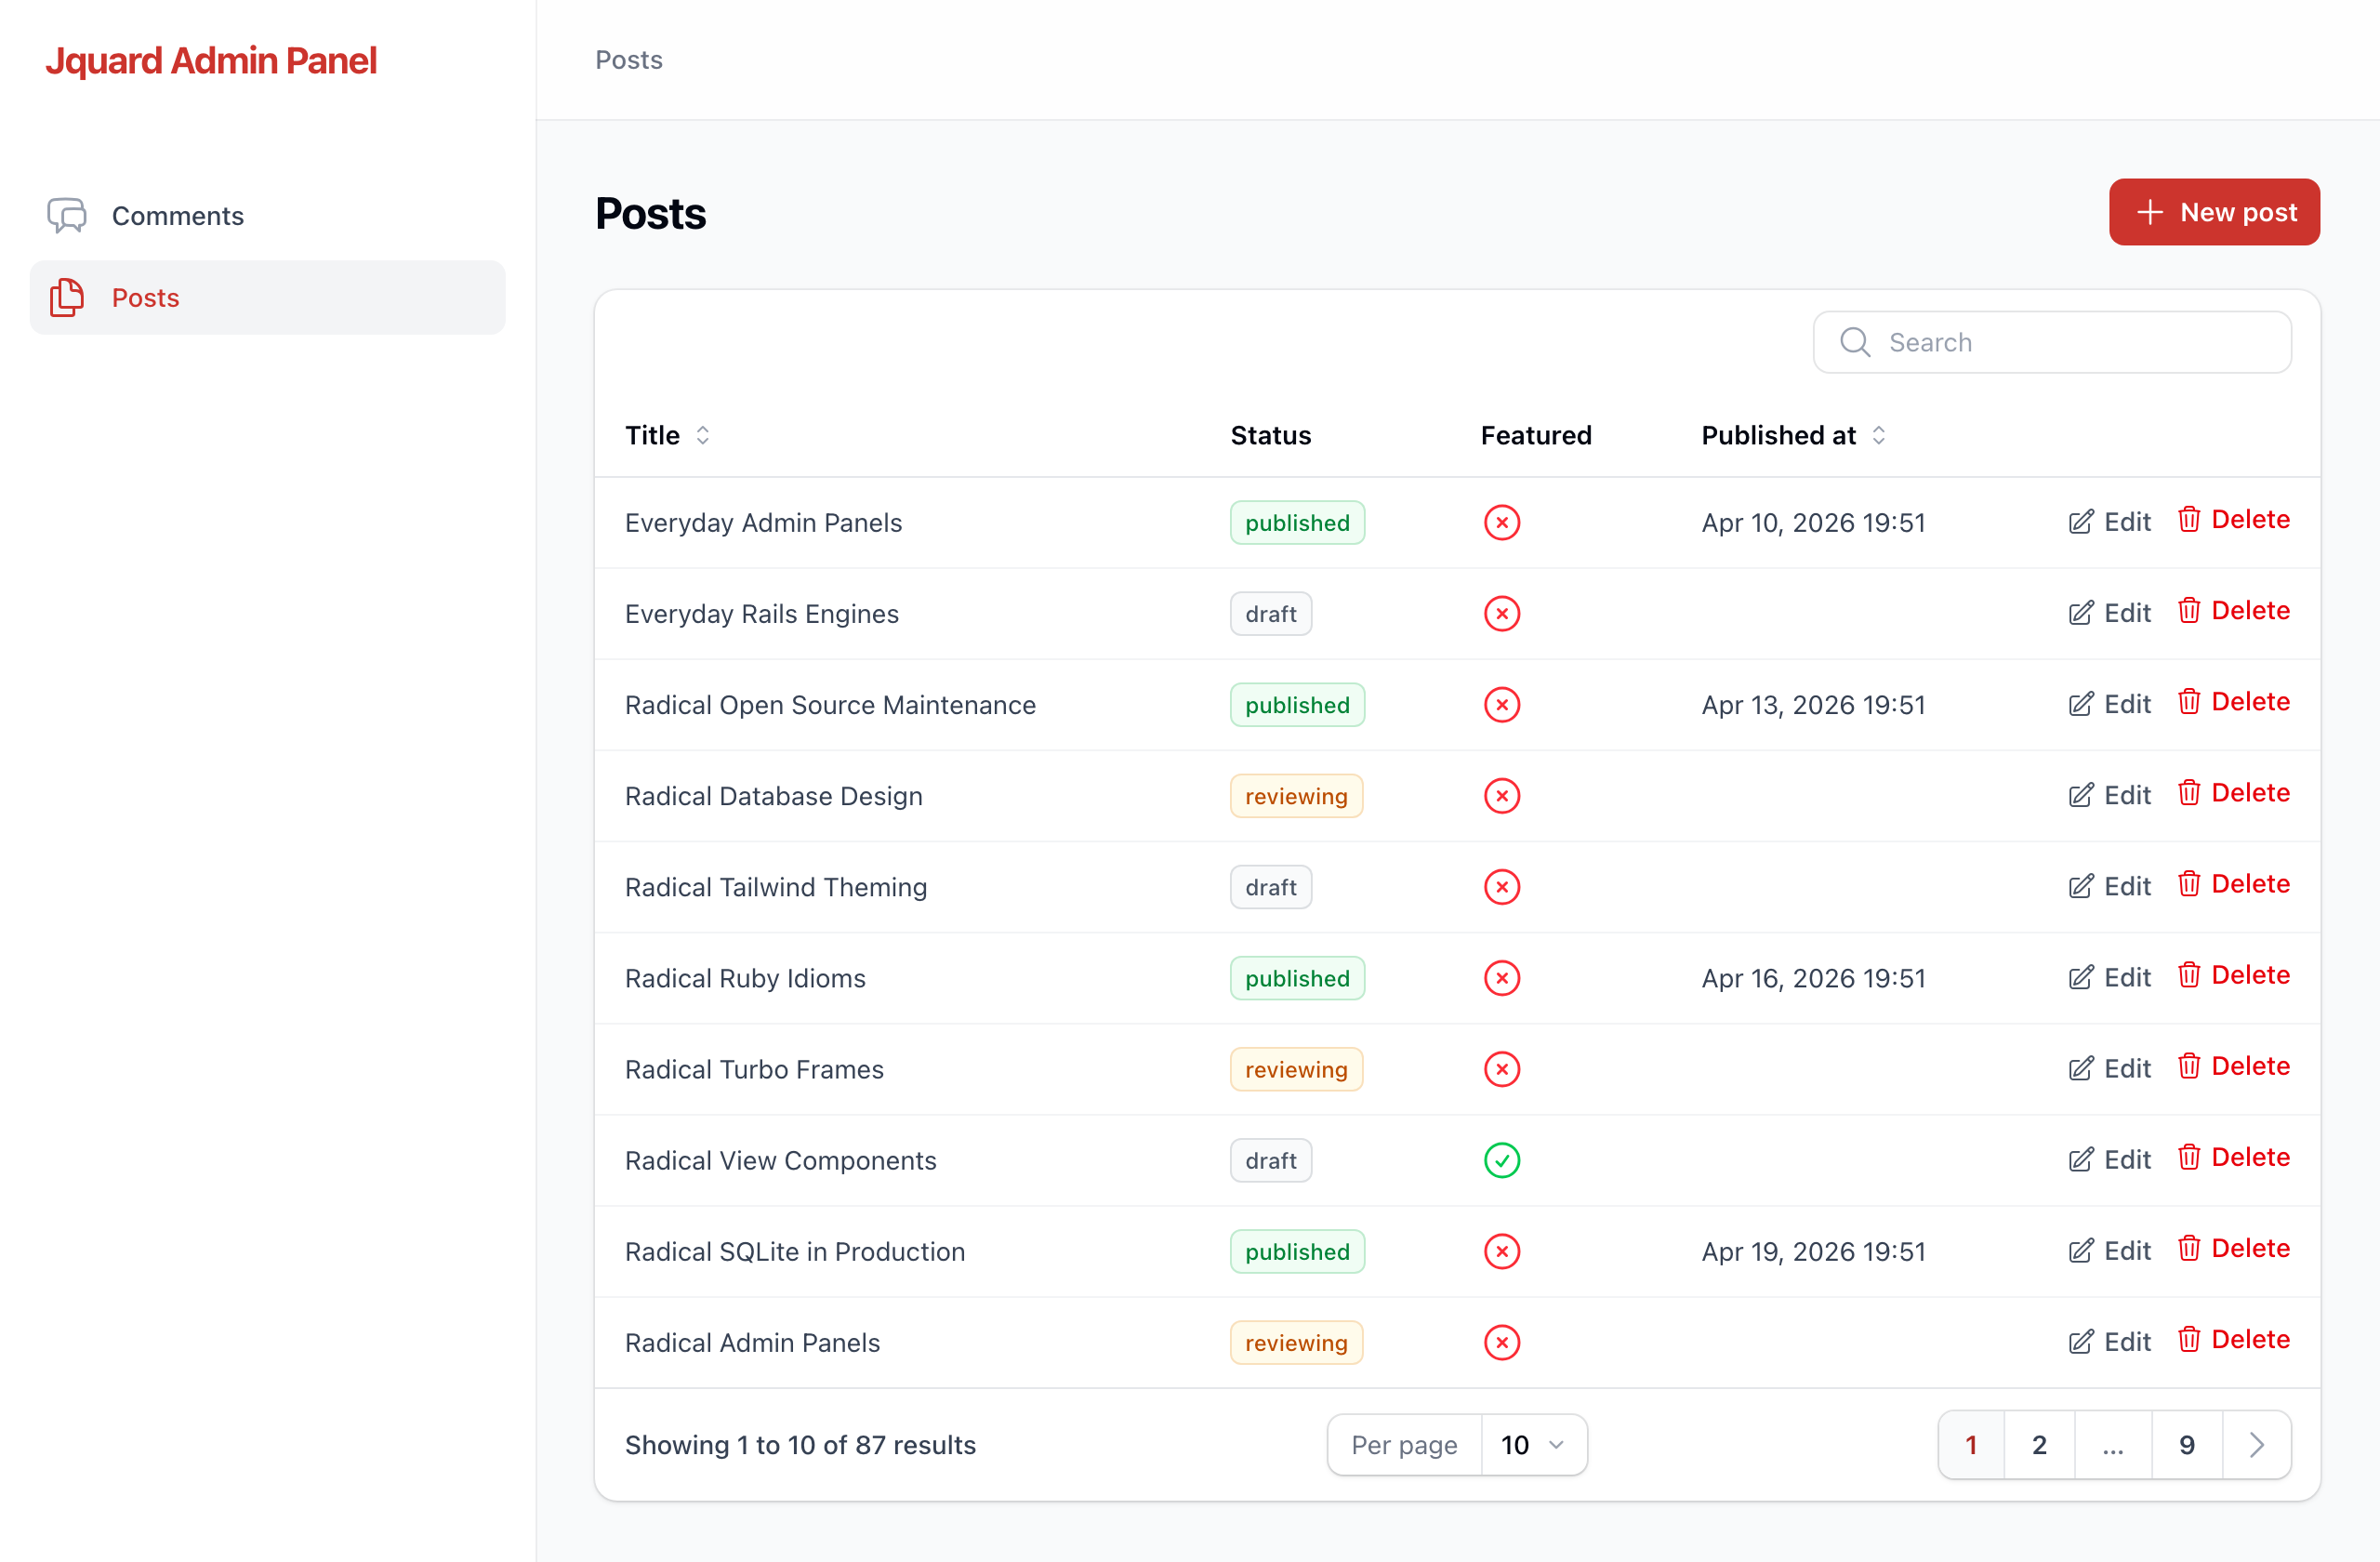Click featured X icon for Everyday Rails Engines

click(x=1502, y=613)
